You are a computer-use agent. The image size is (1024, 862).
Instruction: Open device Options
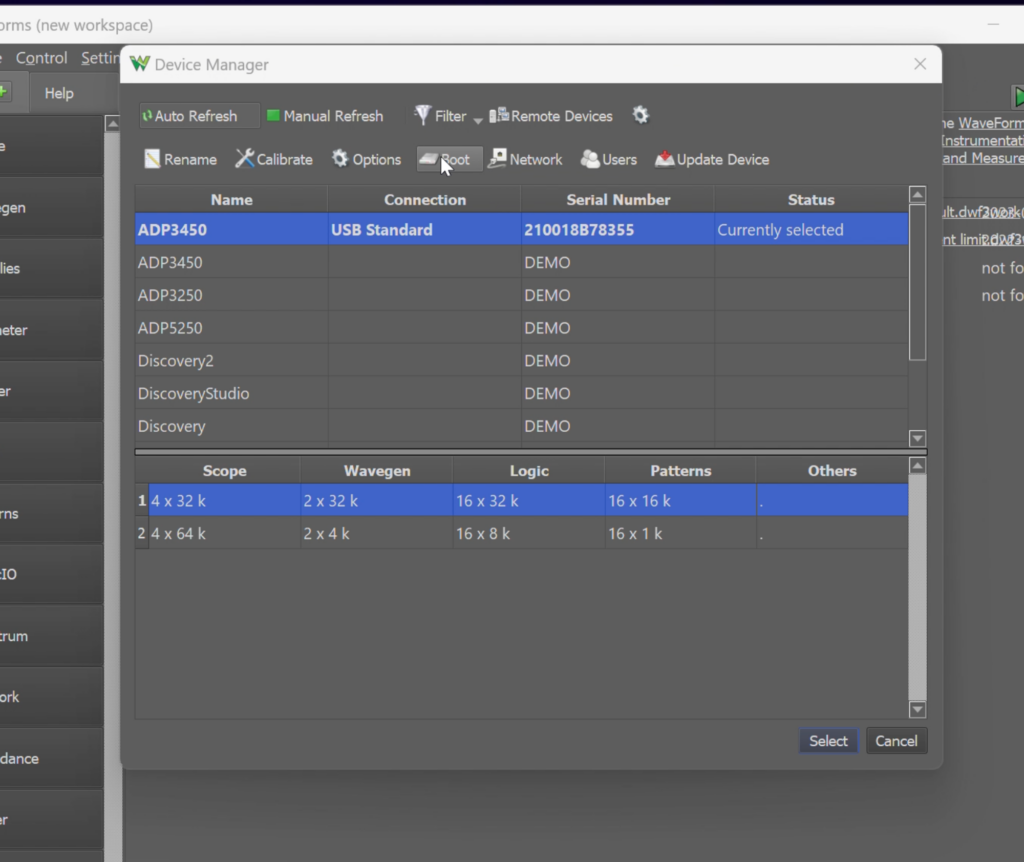pyautogui.click(x=366, y=159)
